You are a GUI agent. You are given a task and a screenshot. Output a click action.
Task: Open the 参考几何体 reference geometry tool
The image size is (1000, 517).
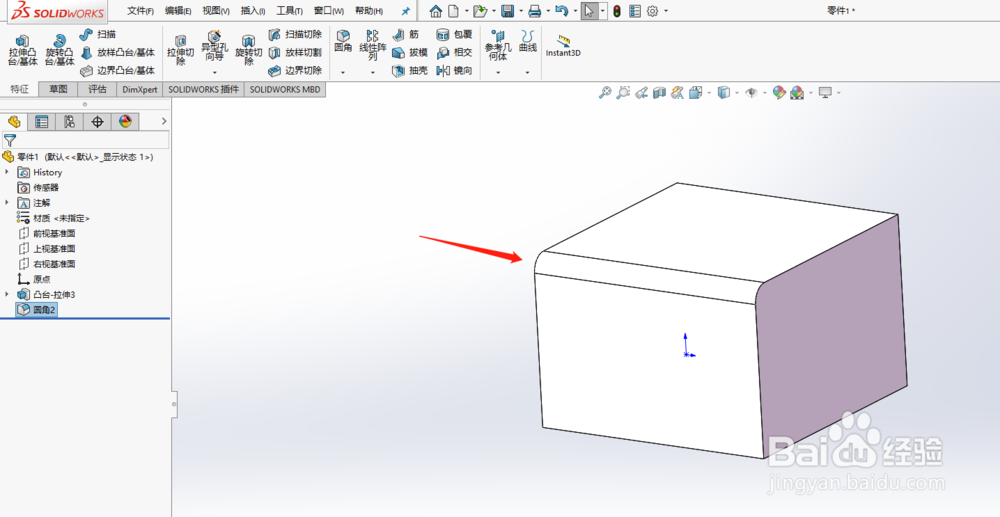pyautogui.click(x=498, y=46)
